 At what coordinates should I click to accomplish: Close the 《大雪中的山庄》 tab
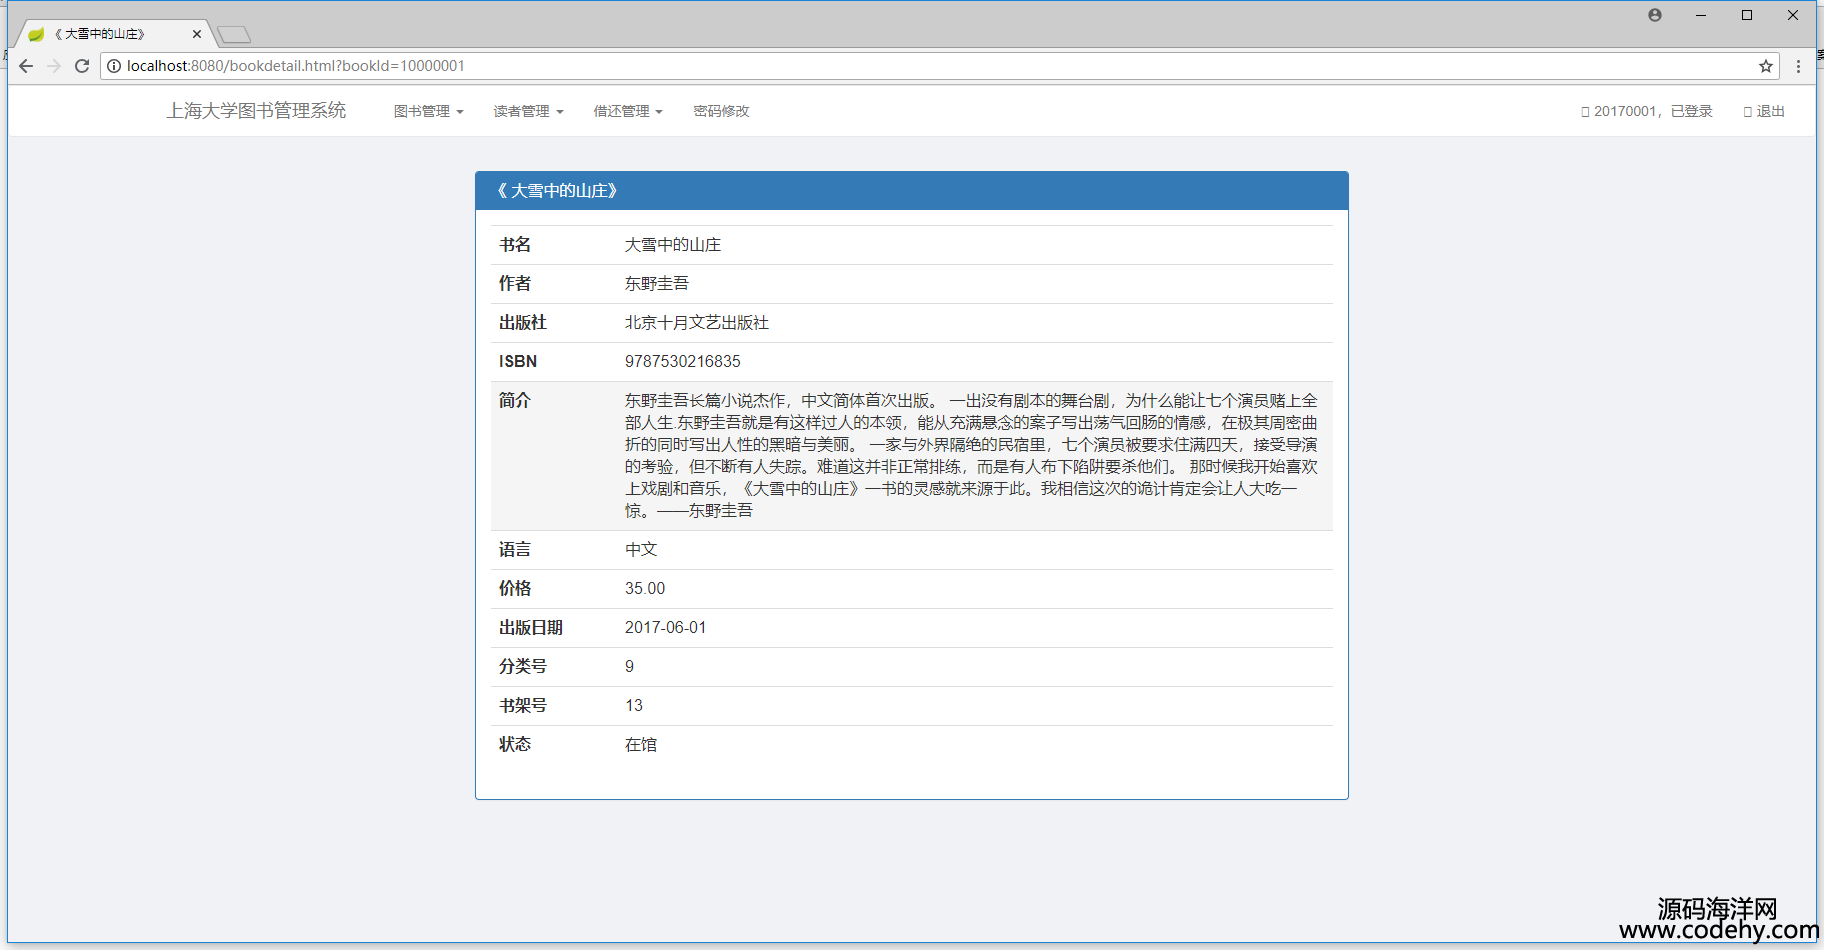(197, 34)
